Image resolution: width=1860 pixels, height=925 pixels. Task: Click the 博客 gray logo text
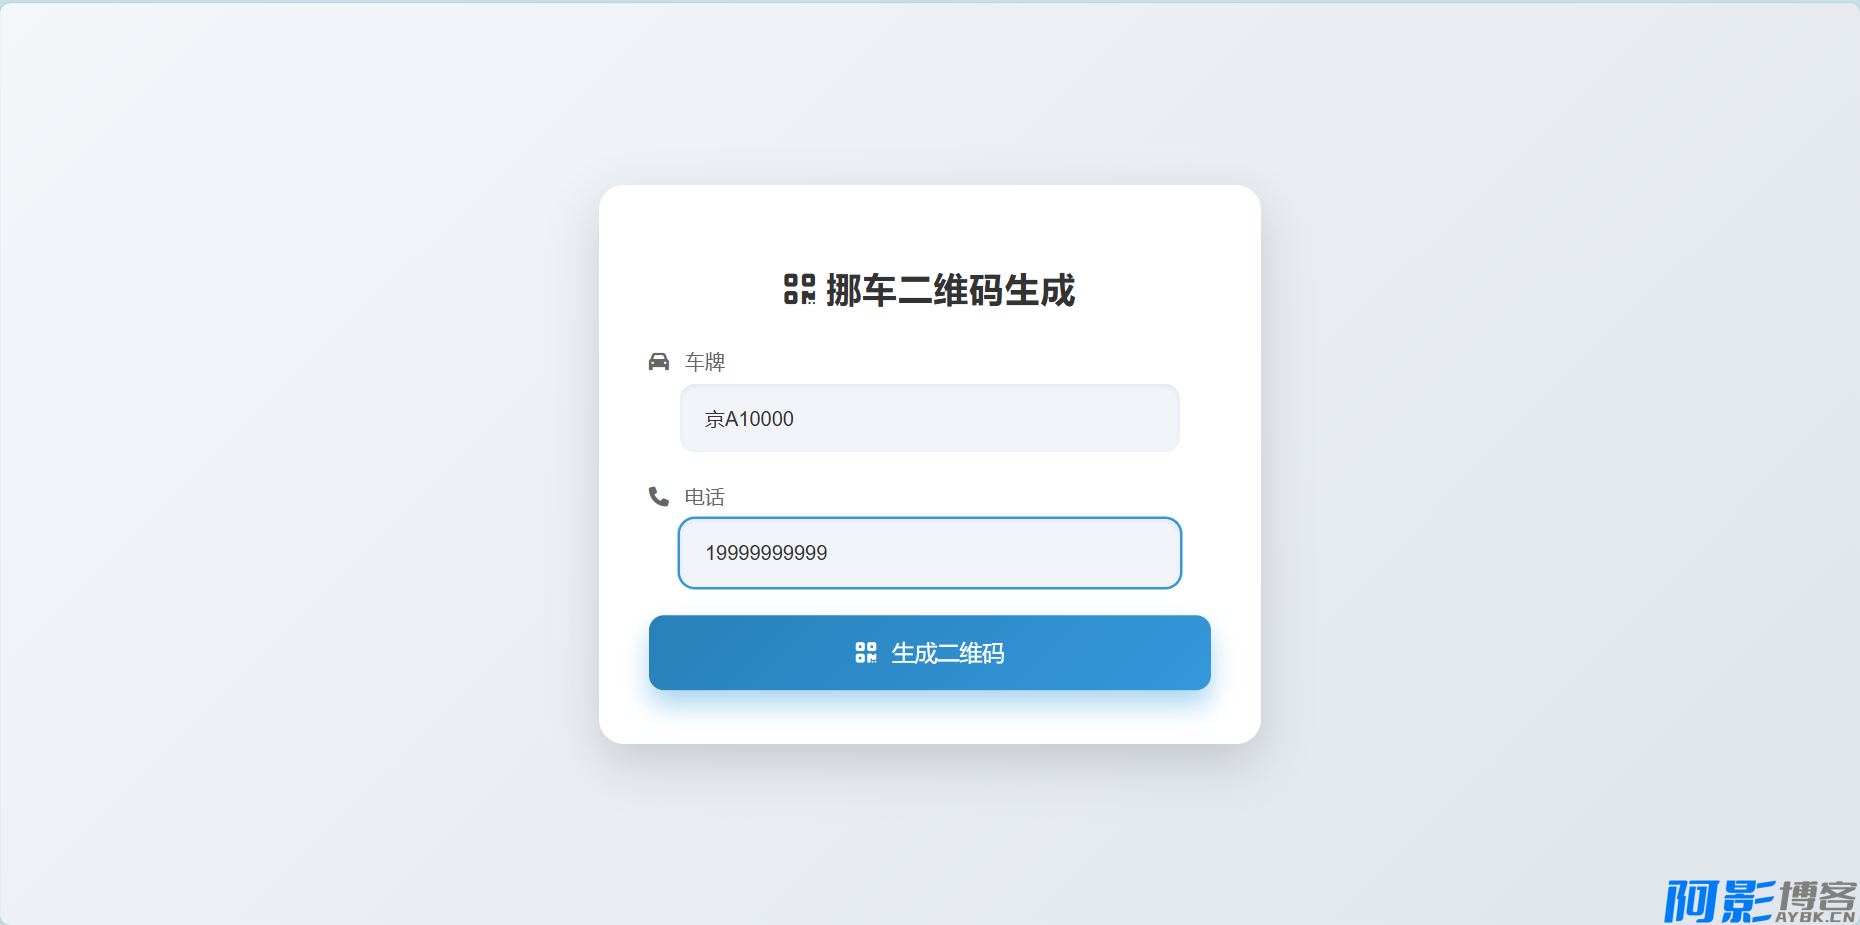1817,895
